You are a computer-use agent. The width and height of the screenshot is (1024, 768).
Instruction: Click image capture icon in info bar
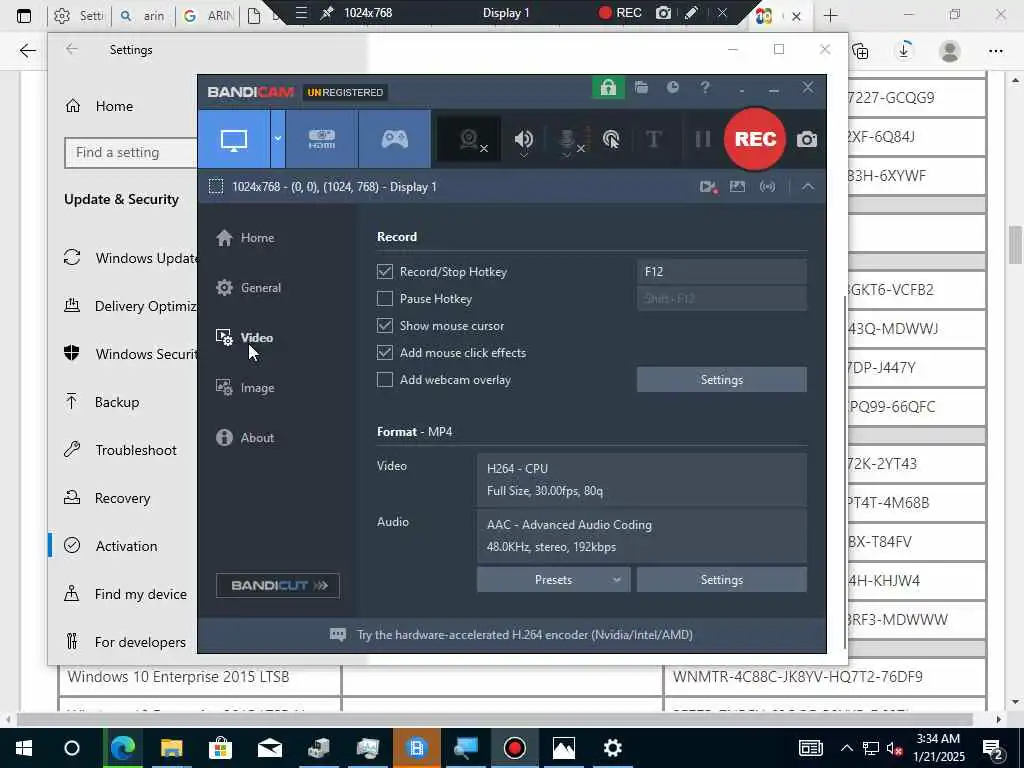pyautogui.click(x=737, y=187)
